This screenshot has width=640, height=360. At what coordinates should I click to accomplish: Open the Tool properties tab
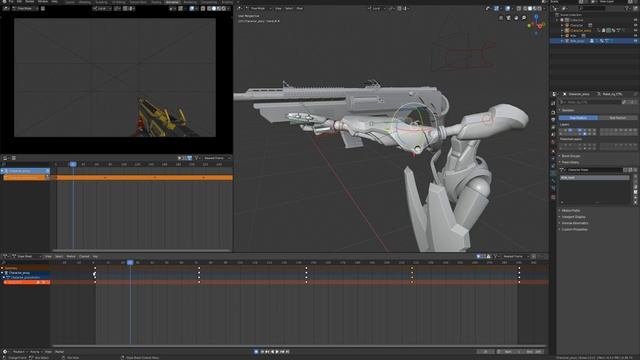click(x=553, y=103)
